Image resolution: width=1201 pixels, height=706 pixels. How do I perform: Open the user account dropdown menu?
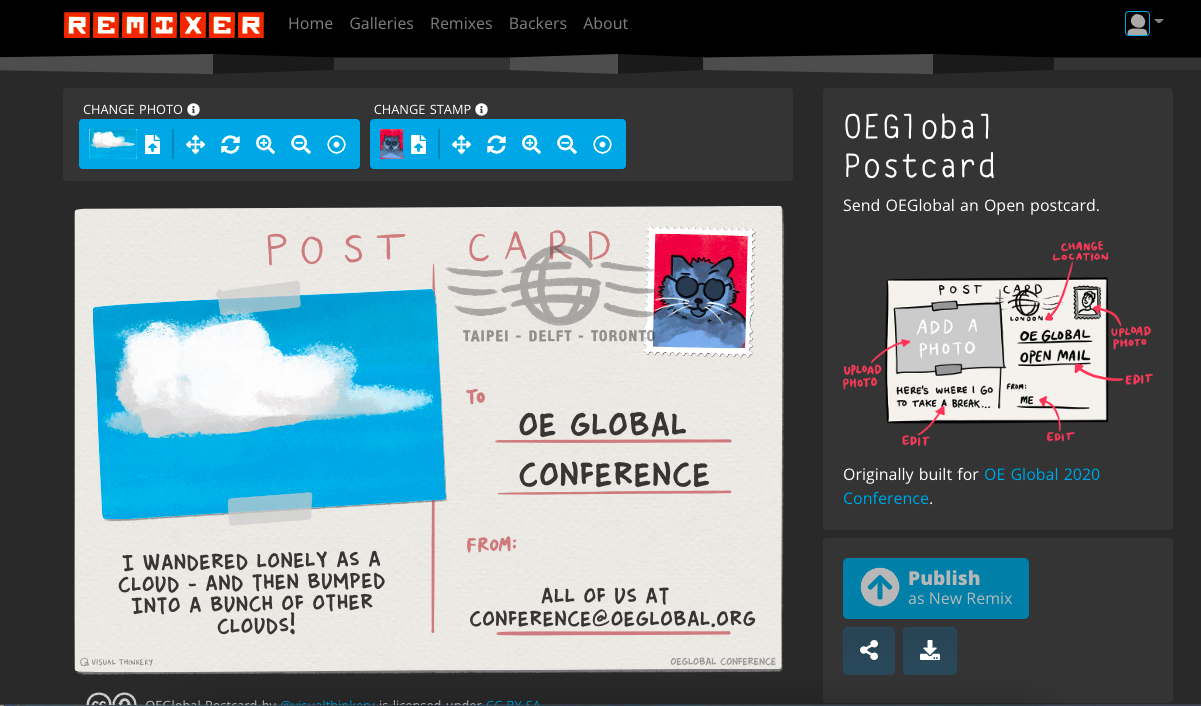(1144, 23)
